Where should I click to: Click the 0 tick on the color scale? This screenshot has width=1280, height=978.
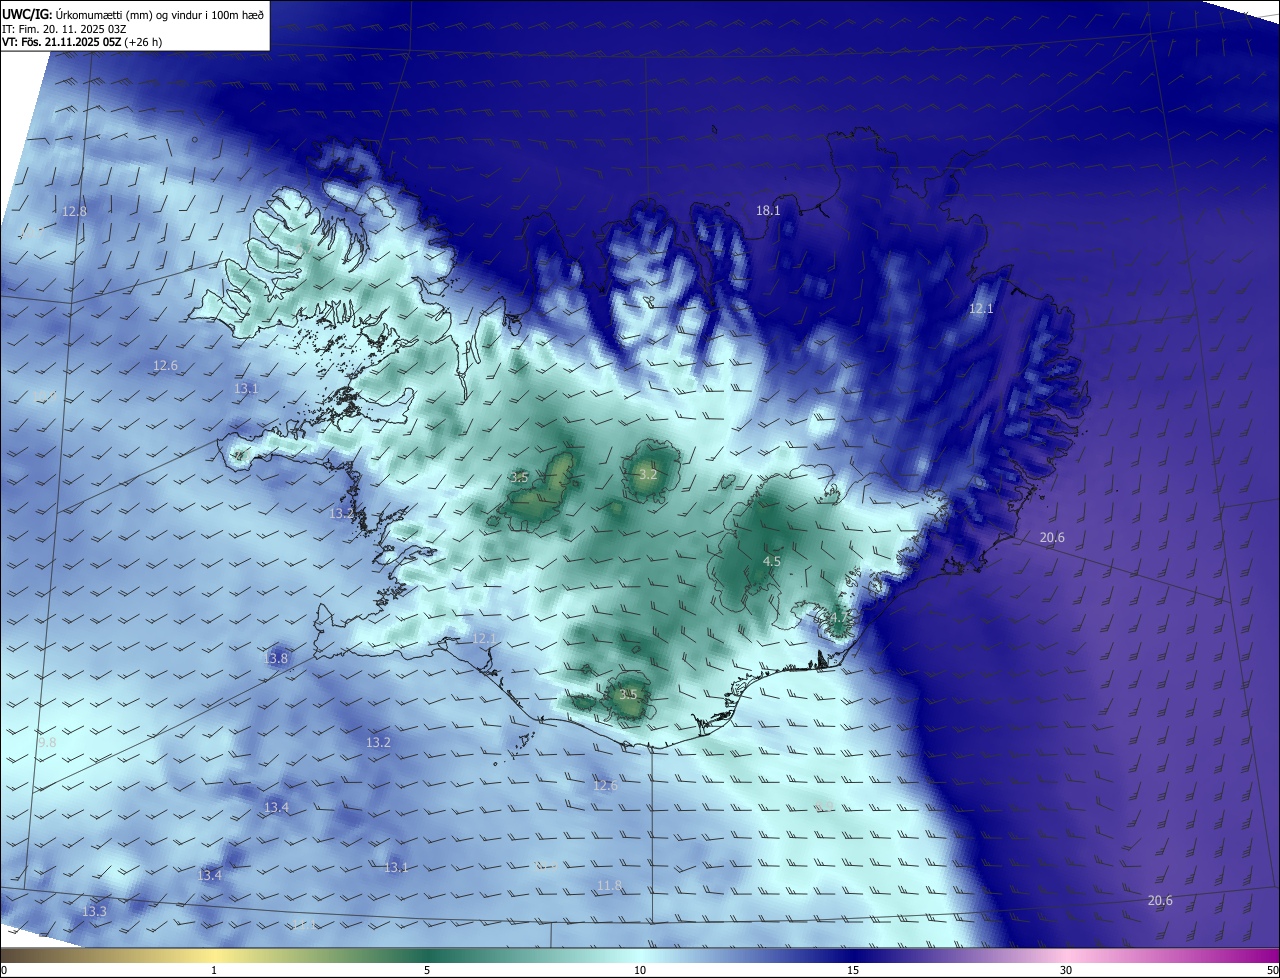pos(4,970)
